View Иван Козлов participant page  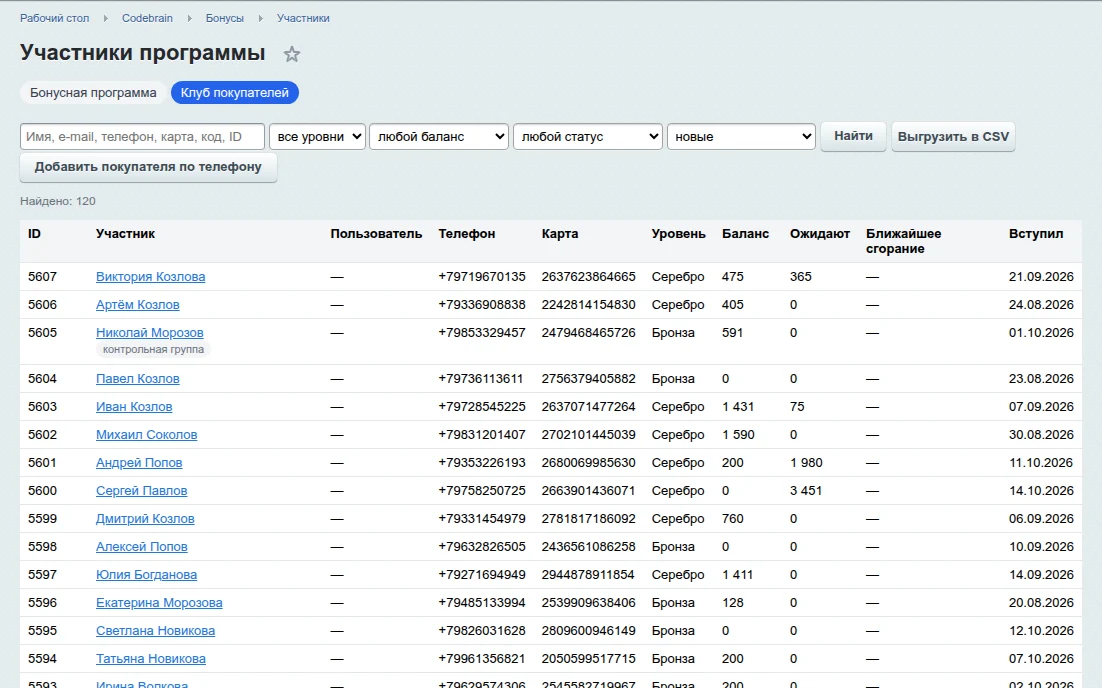(134, 407)
